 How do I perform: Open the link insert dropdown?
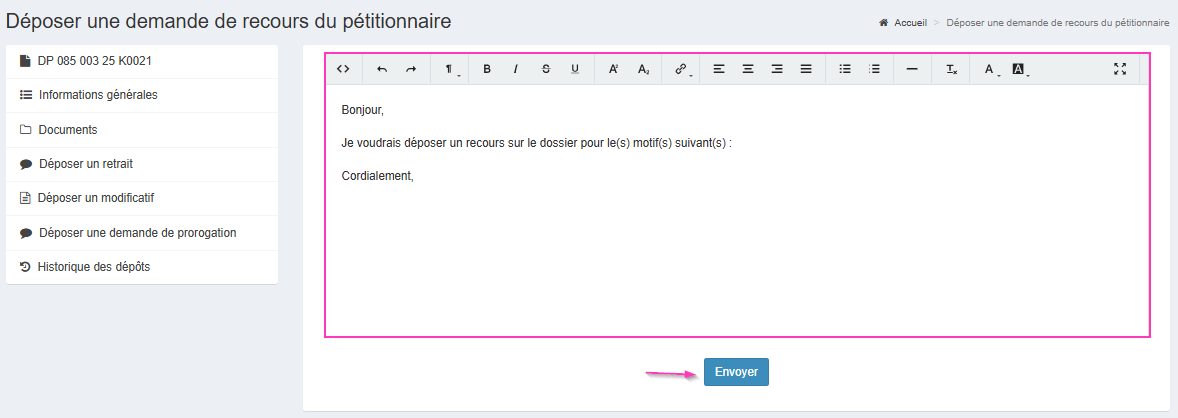click(x=683, y=69)
